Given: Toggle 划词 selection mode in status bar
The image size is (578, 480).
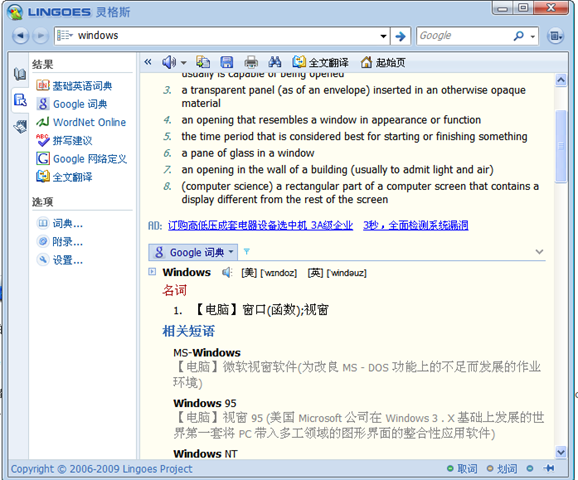Looking at the screenshot, I should 502,469.
